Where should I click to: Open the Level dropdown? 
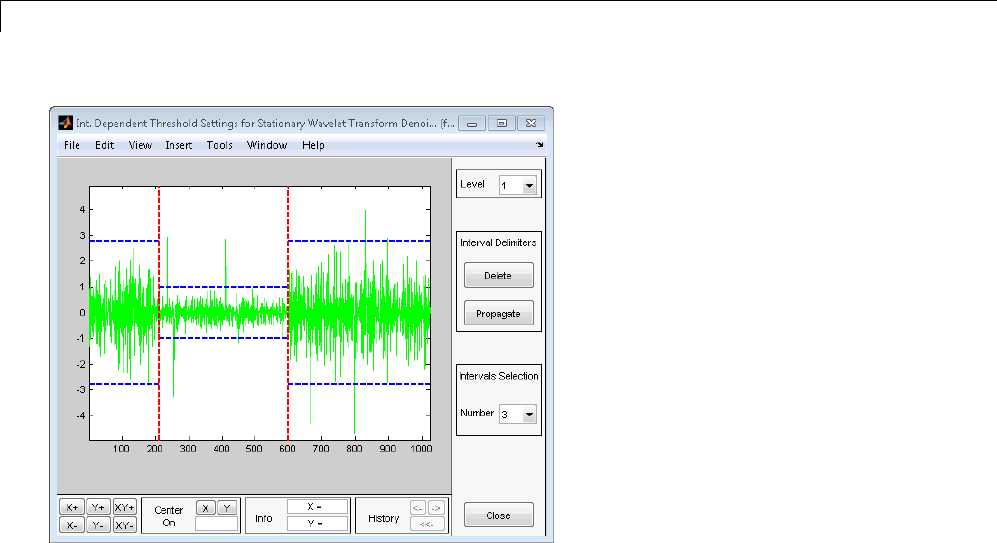coord(518,185)
